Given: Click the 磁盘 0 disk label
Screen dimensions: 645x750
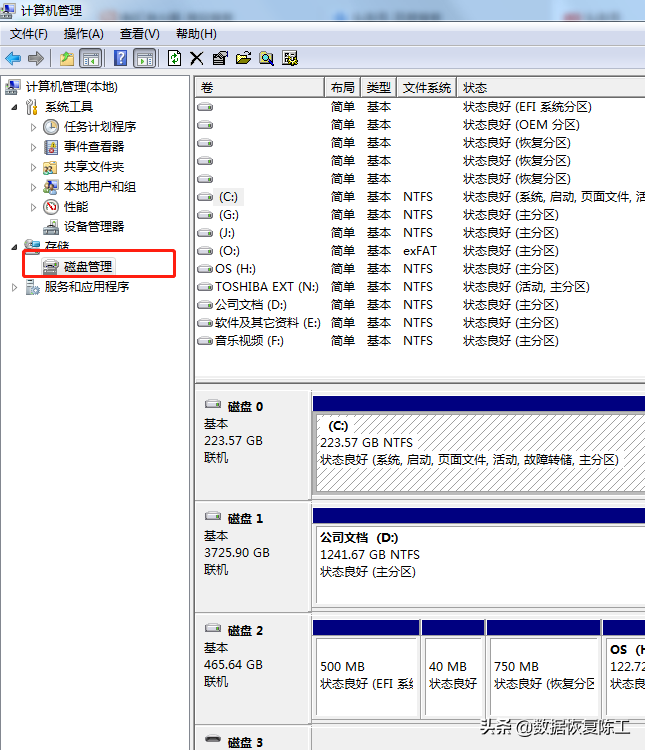Looking at the screenshot, I should [245, 407].
